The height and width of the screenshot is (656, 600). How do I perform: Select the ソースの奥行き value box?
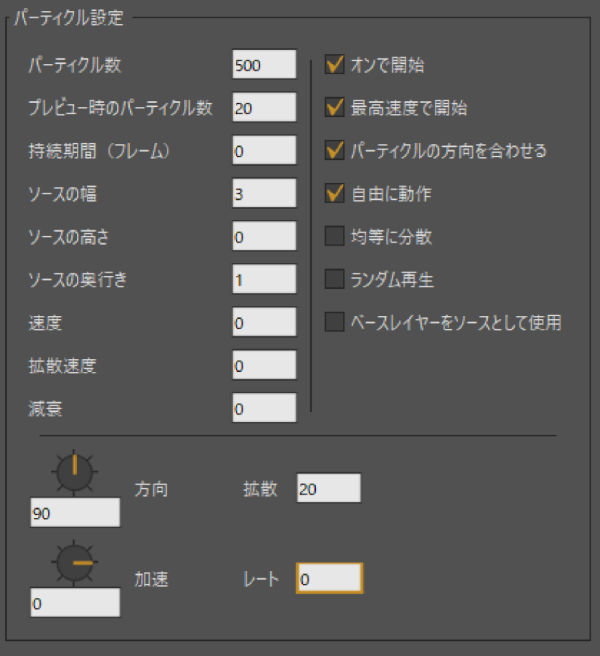click(264, 280)
